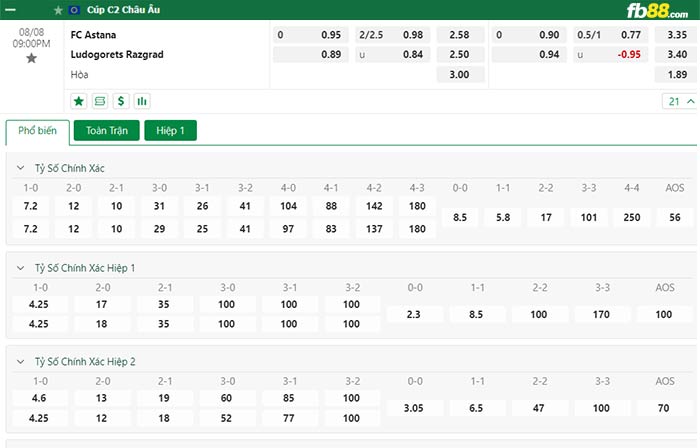Viewport: 700px width, 448px height.
Task: Select FC Astana win odds 2.58
Action: (x=460, y=35)
